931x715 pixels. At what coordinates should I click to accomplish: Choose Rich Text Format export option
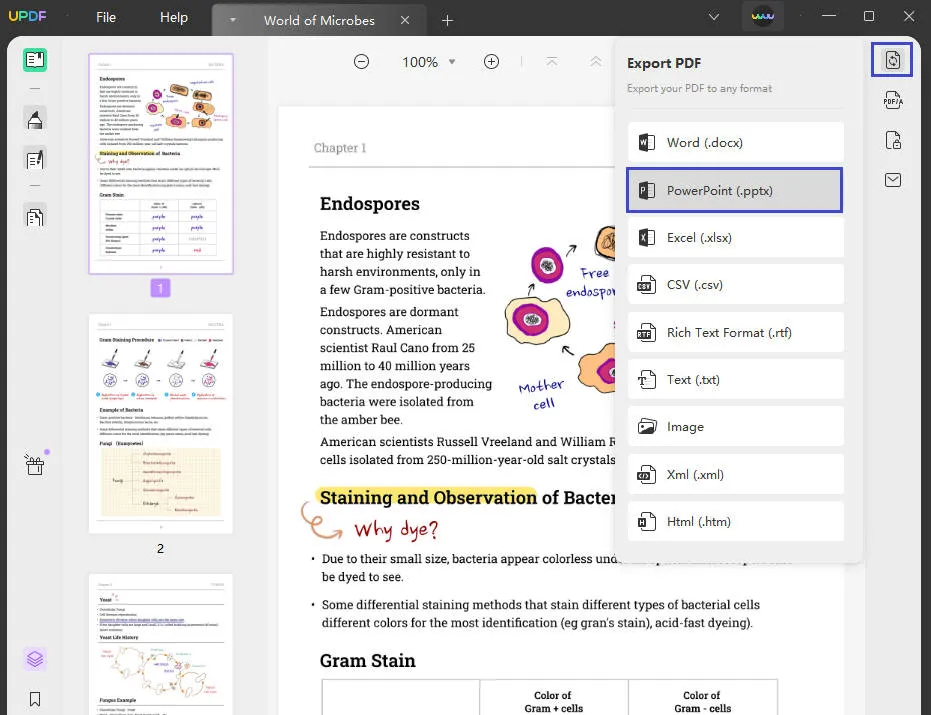735,332
